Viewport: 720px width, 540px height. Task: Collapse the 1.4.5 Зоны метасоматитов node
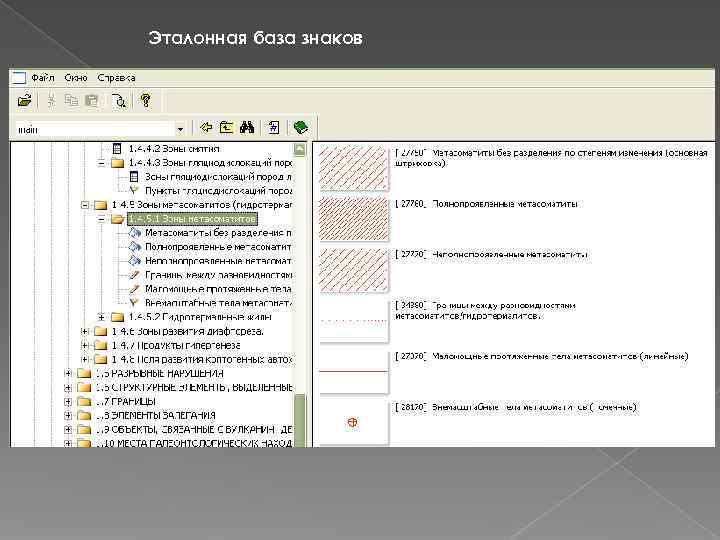[x=84, y=205]
